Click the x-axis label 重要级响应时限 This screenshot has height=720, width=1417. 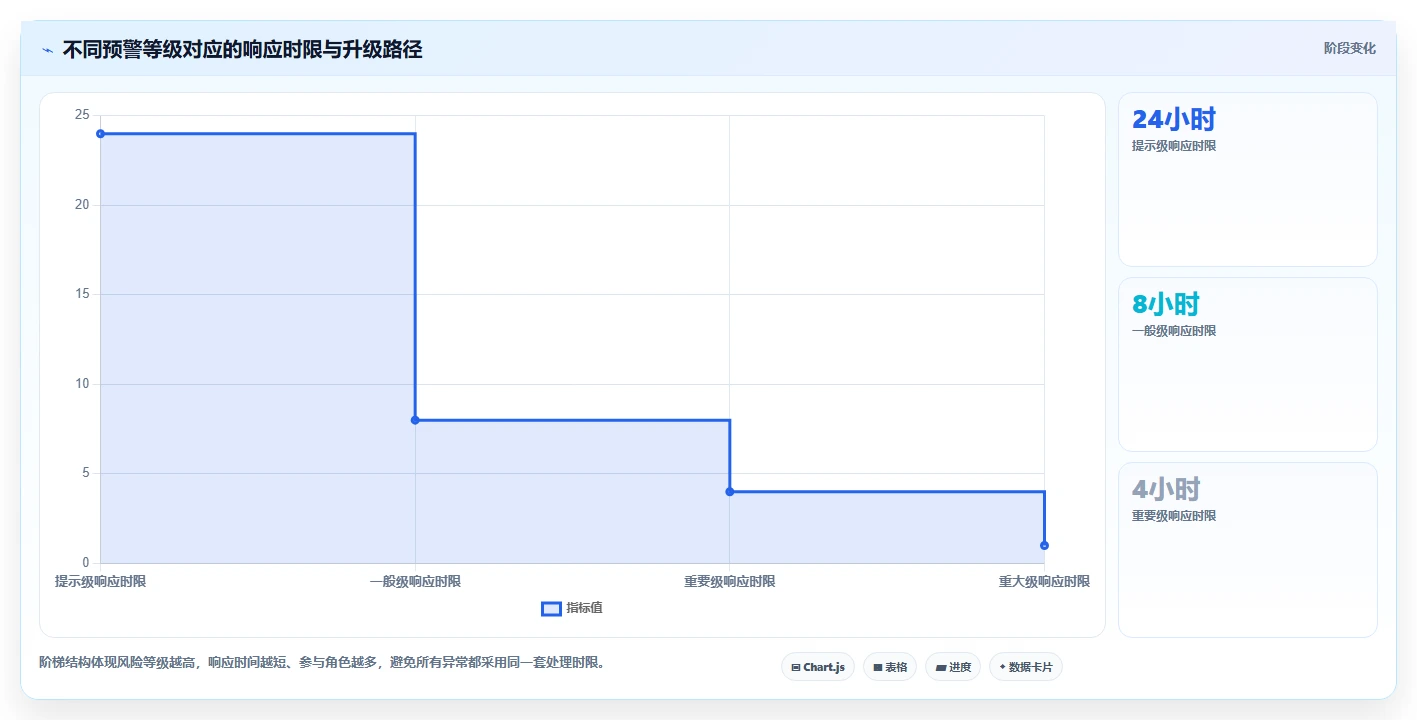730,581
